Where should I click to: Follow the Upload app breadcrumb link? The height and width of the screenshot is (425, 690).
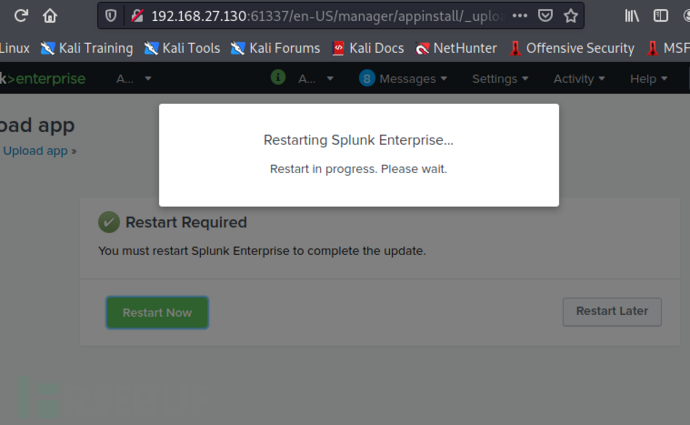point(36,151)
